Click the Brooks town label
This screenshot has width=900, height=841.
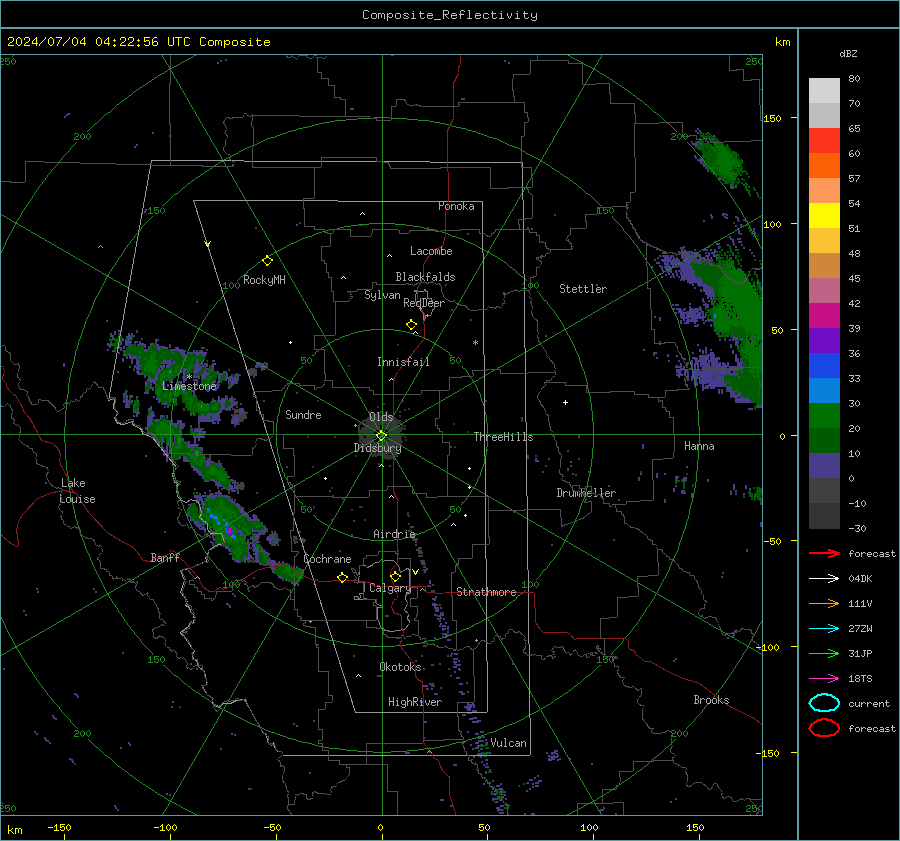coord(711,700)
